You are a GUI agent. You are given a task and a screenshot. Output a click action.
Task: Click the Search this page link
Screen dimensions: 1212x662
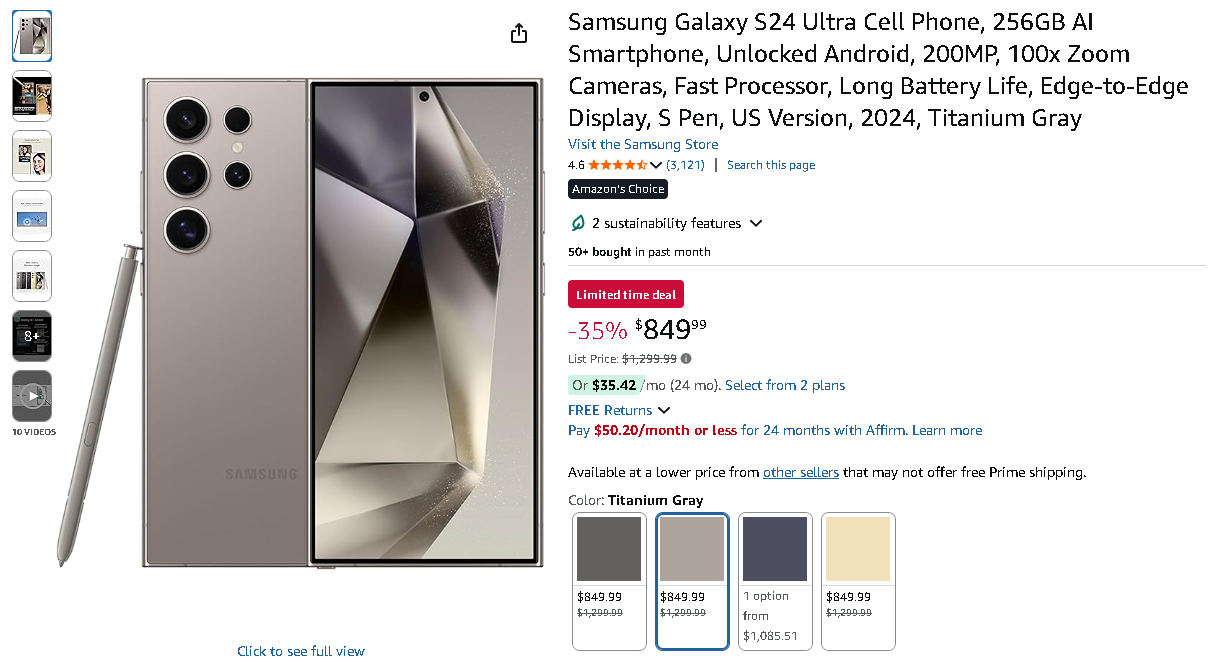pyautogui.click(x=770, y=165)
